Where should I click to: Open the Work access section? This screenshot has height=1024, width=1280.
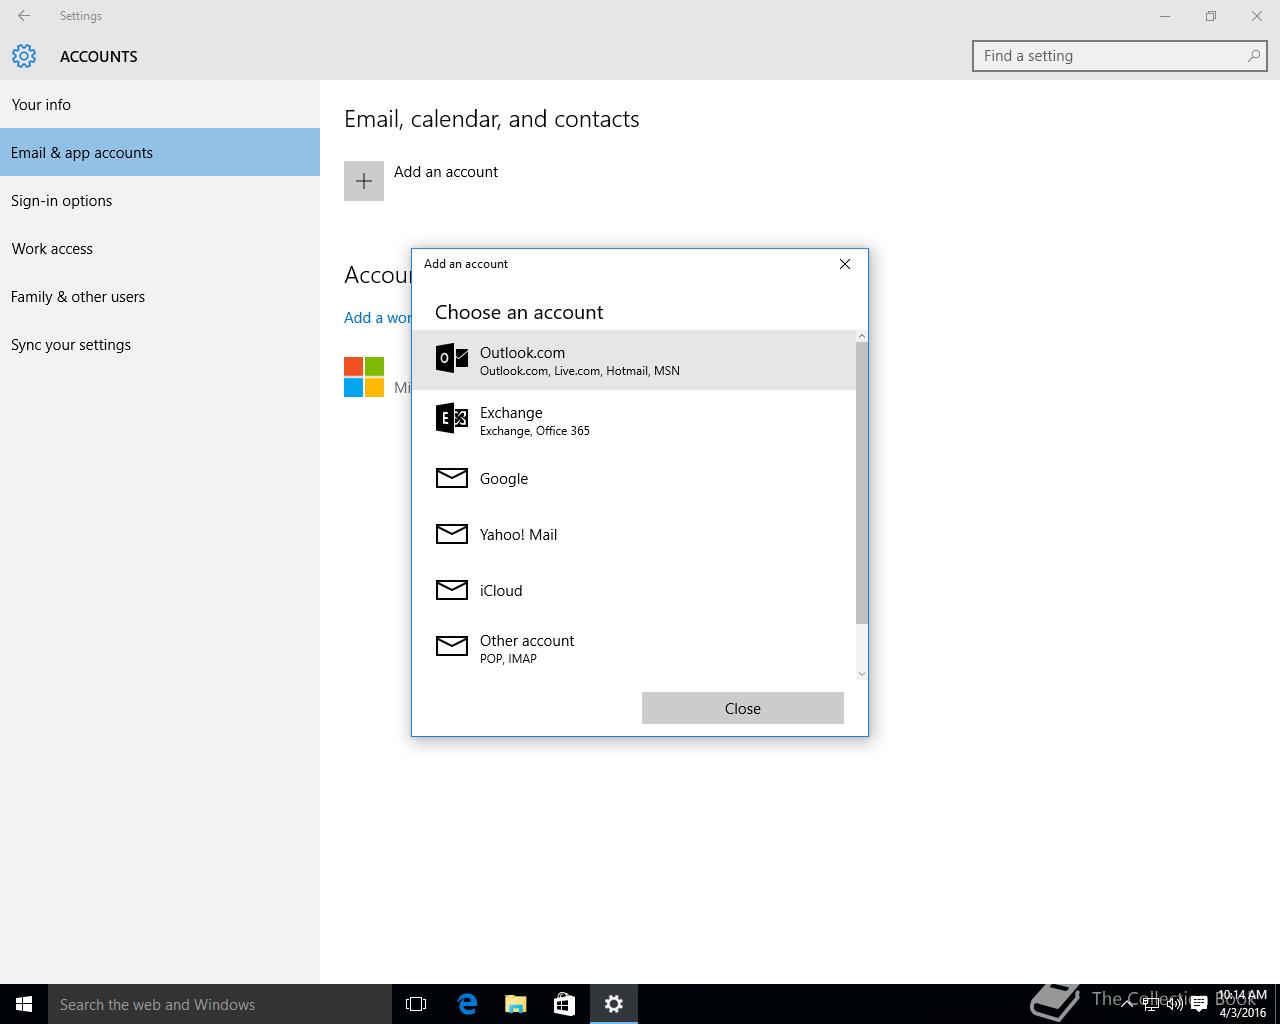160,248
